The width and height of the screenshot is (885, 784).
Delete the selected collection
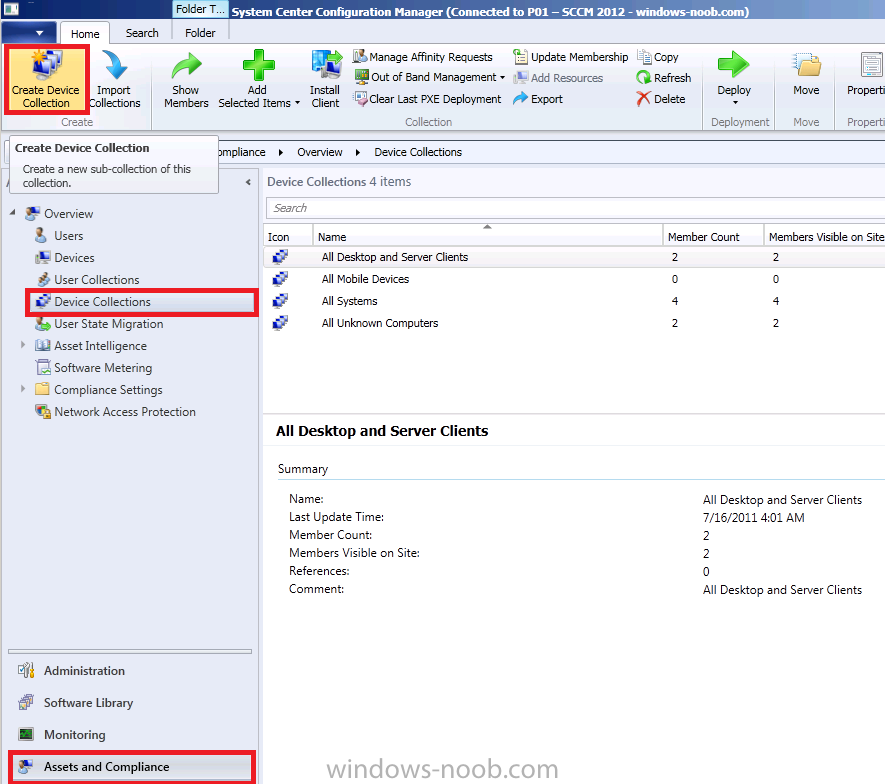click(x=661, y=99)
